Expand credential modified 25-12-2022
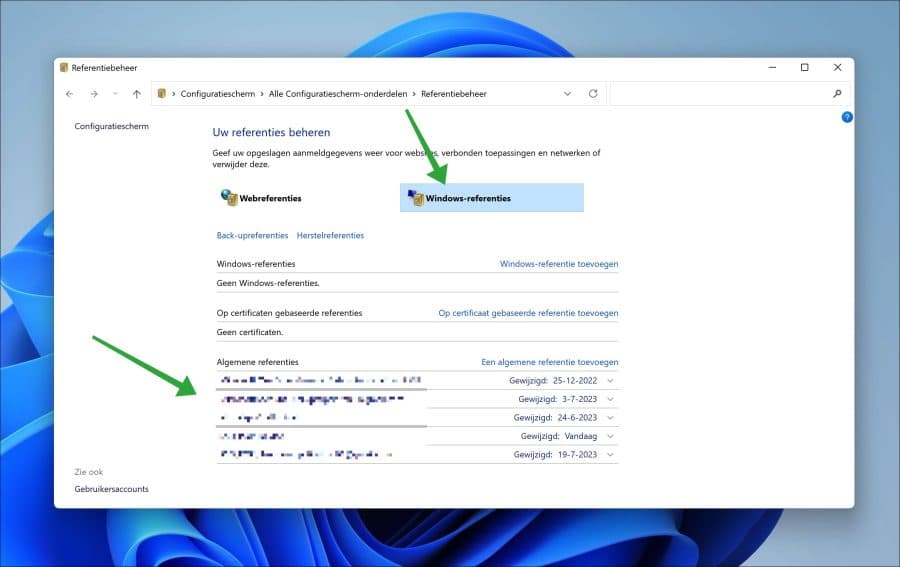The height and width of the screenshot is (567, 900). coord(610,380)
